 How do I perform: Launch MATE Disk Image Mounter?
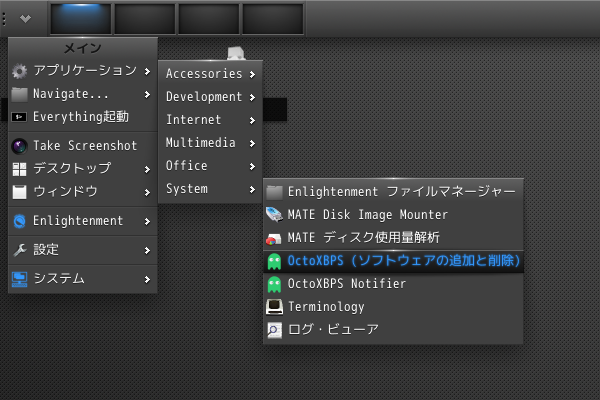[393, 215]
